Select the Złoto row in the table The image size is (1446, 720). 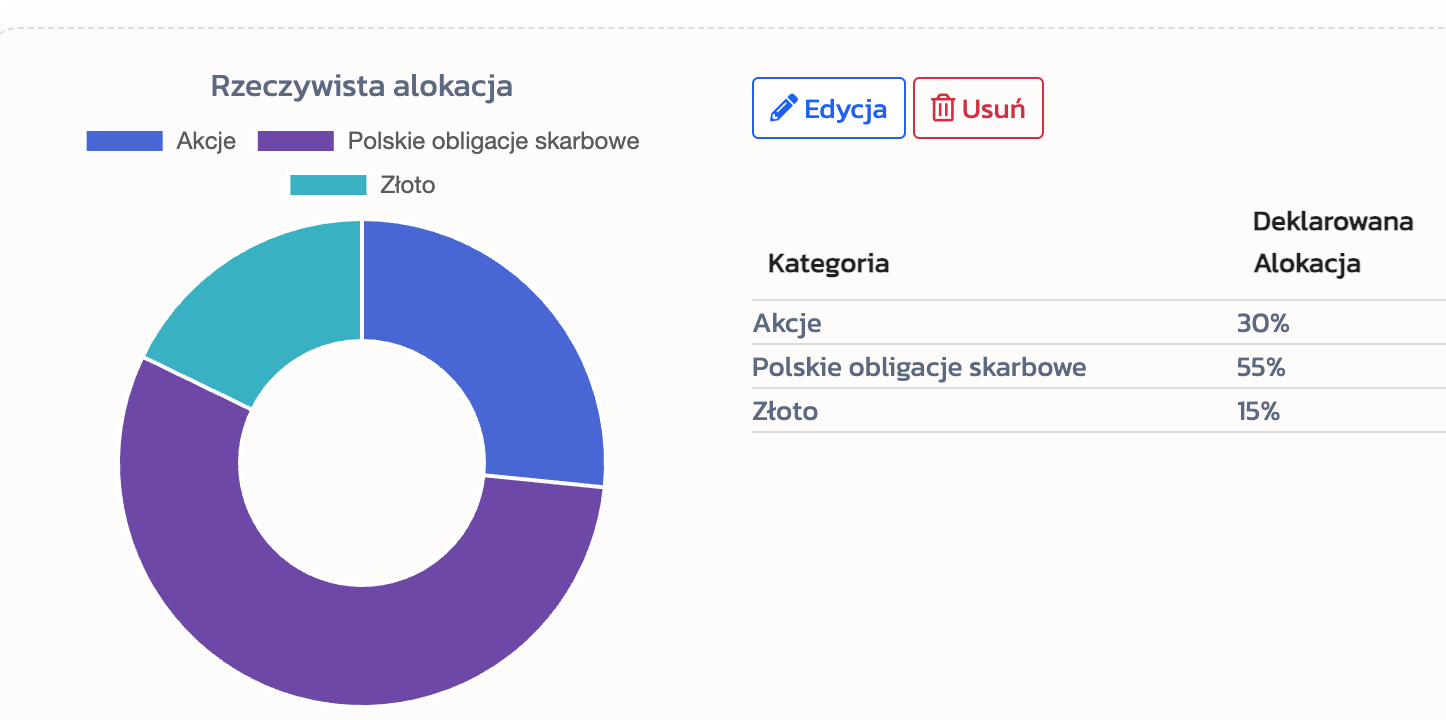pos(785,410)
